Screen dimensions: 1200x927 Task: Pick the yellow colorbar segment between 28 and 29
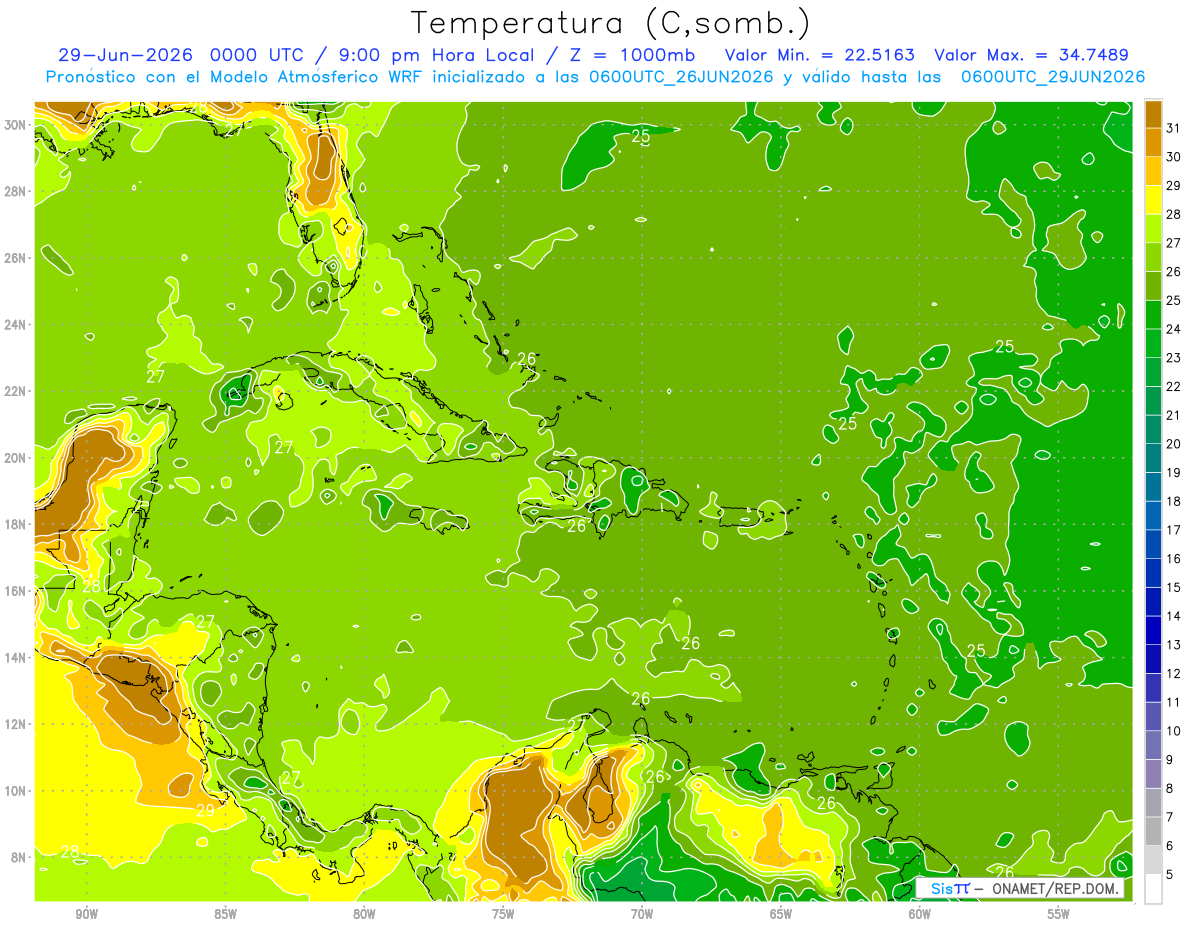[x=1153, y=199]
